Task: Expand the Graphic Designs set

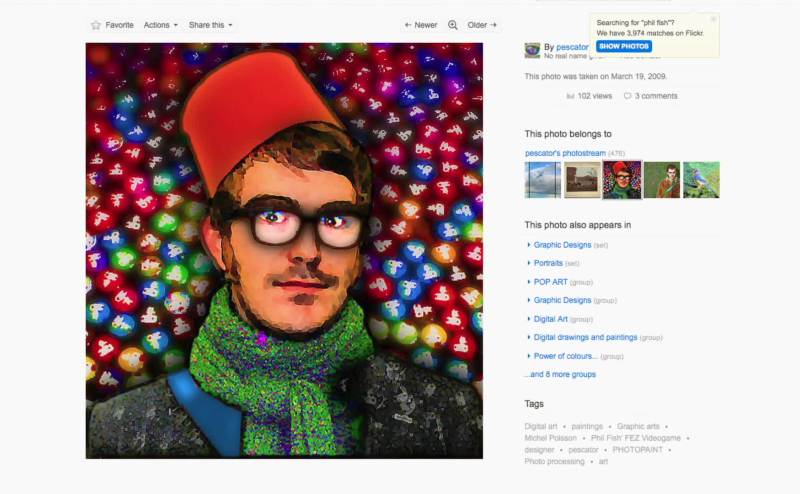Action: [x=562, y=245]
